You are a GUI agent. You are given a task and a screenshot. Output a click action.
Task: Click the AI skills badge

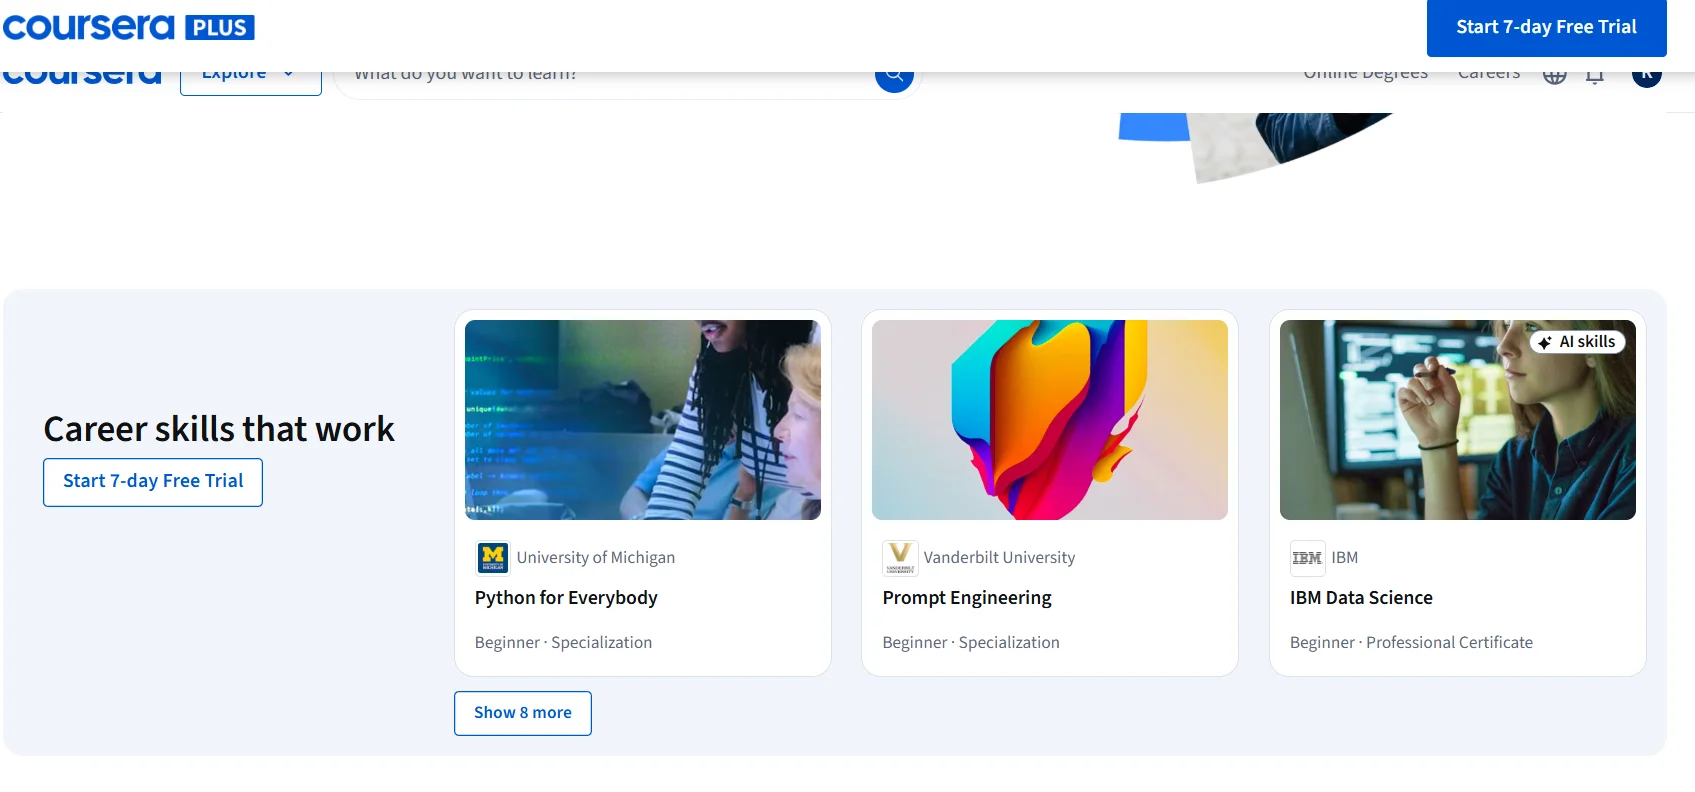click(1577, 342)
